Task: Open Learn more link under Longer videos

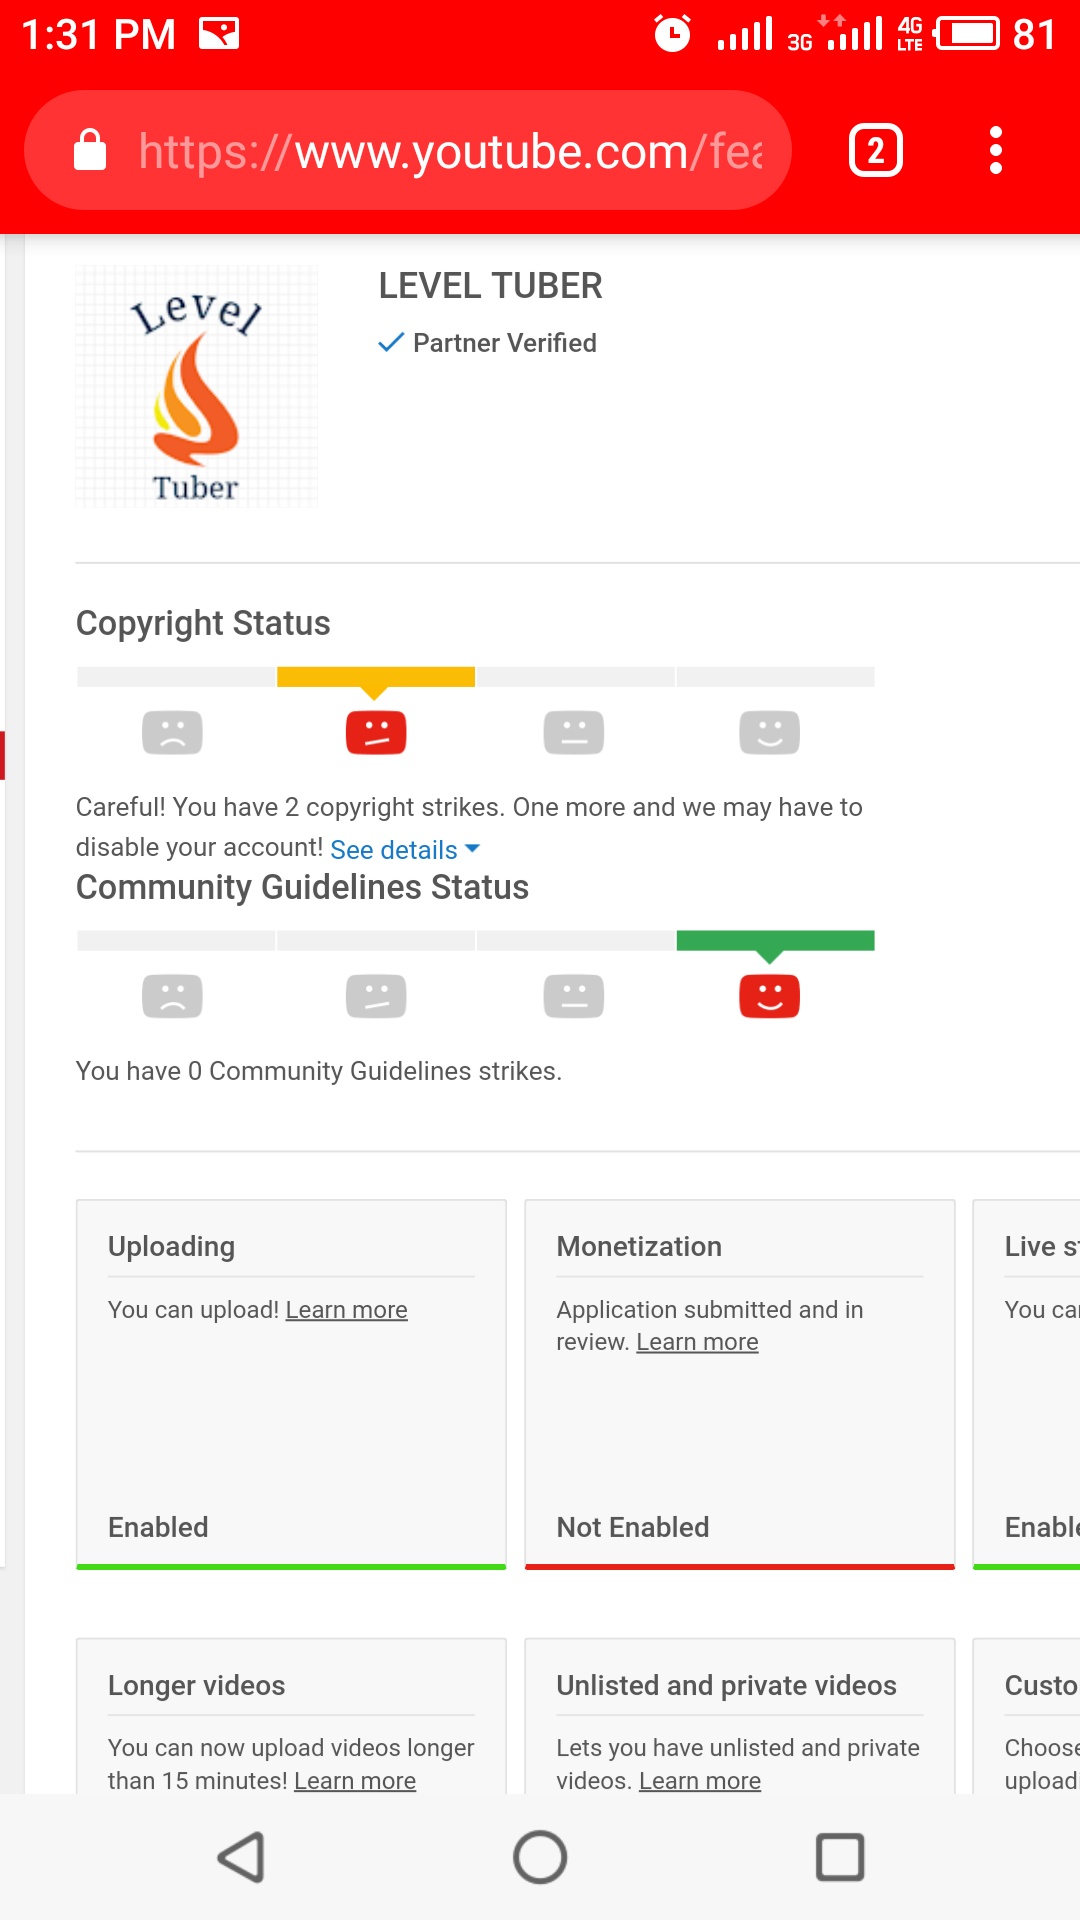Action: (x=355, y=1781)
